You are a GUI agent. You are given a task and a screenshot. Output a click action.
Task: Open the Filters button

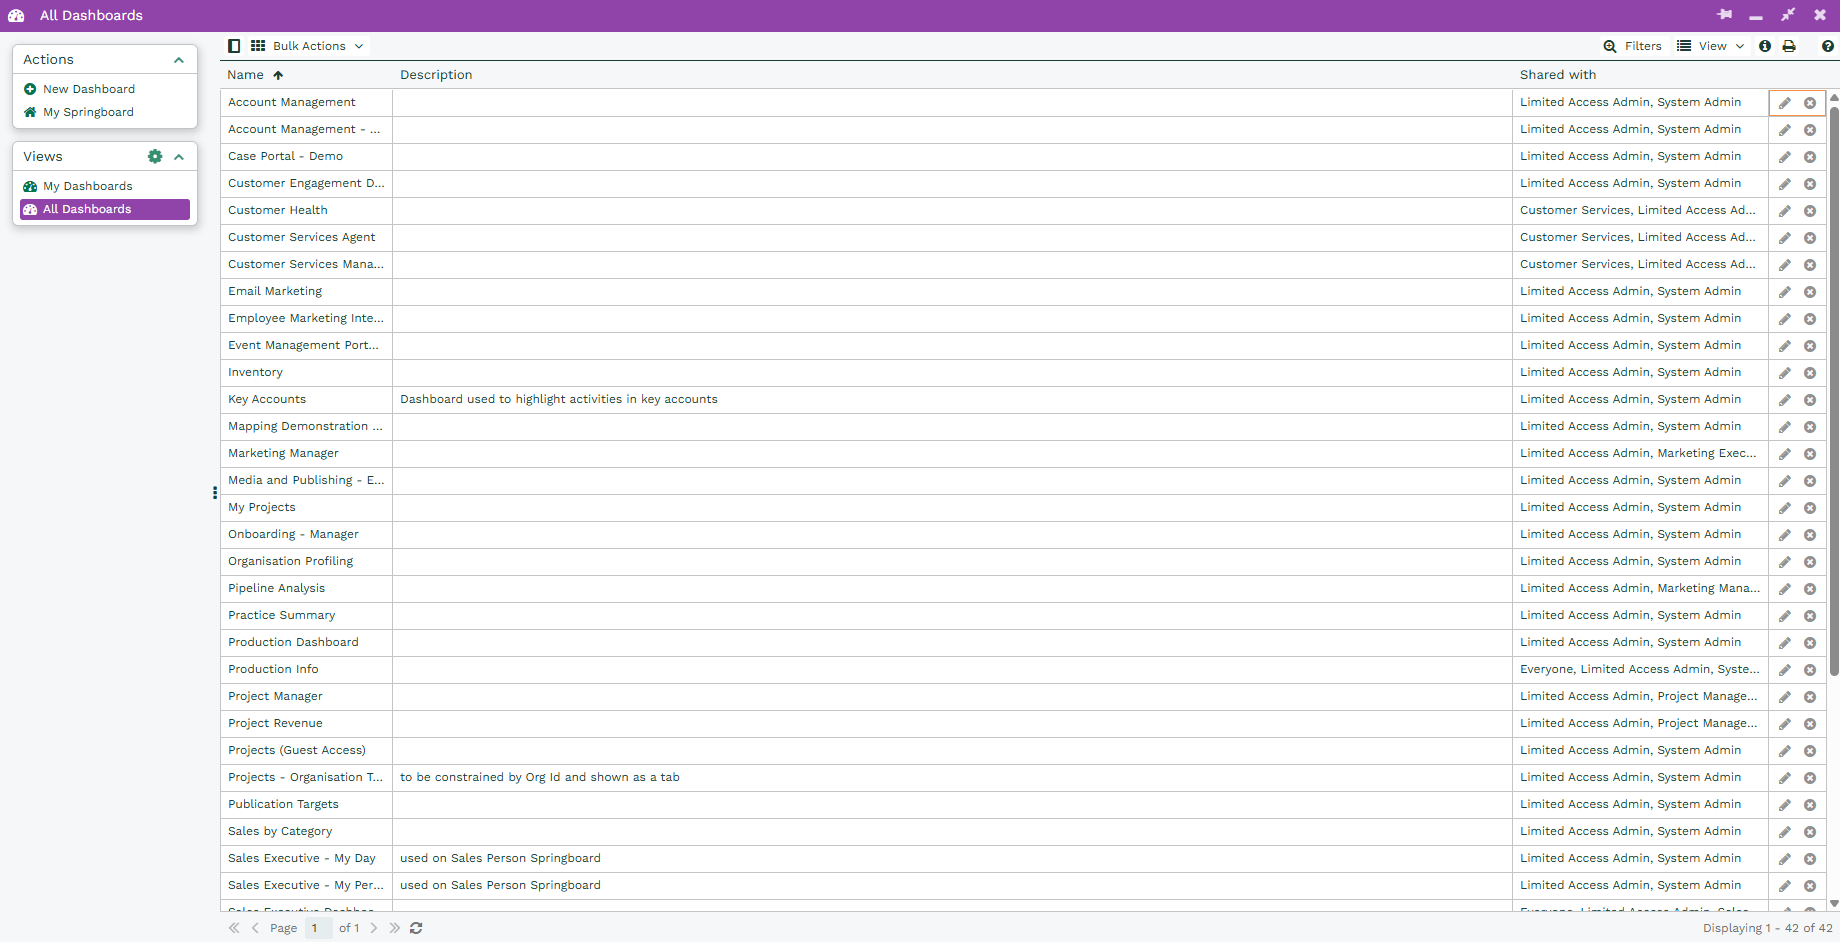pos(1632,46)
